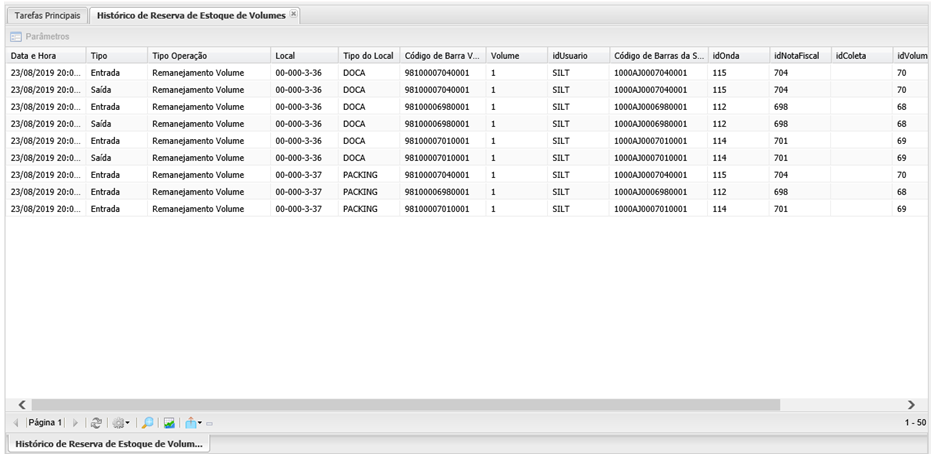Click the idNotaFiscal column header

(799, 56)
